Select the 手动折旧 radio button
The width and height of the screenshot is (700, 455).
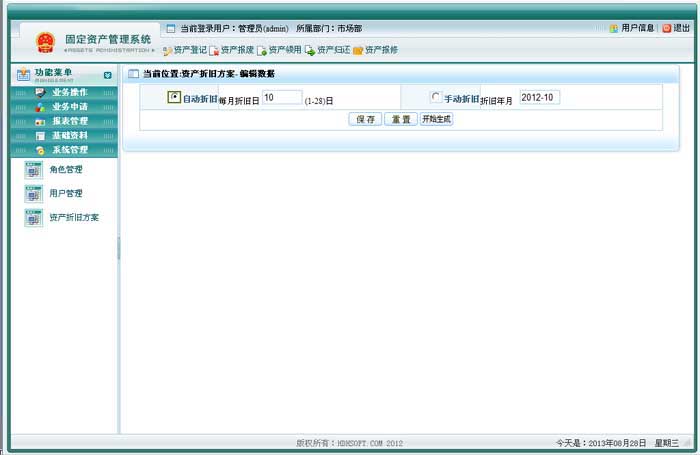(x=435, y=97)
